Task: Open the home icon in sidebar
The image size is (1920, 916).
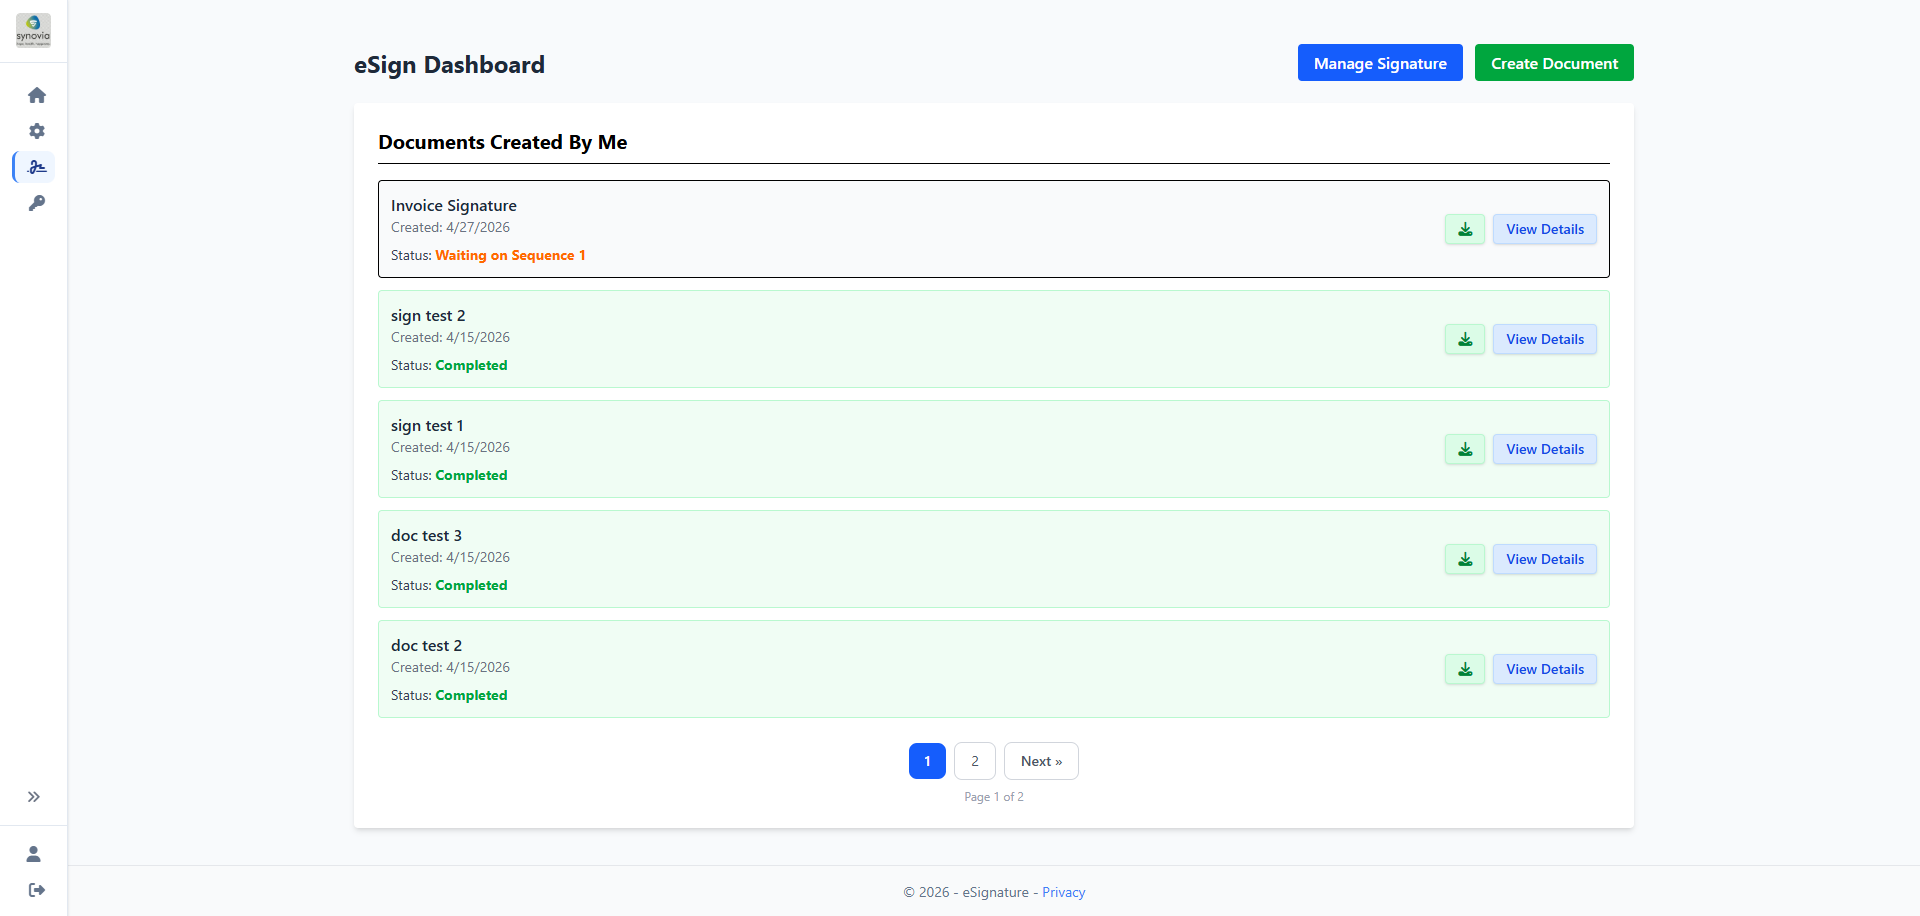Action: coord(37,95)
